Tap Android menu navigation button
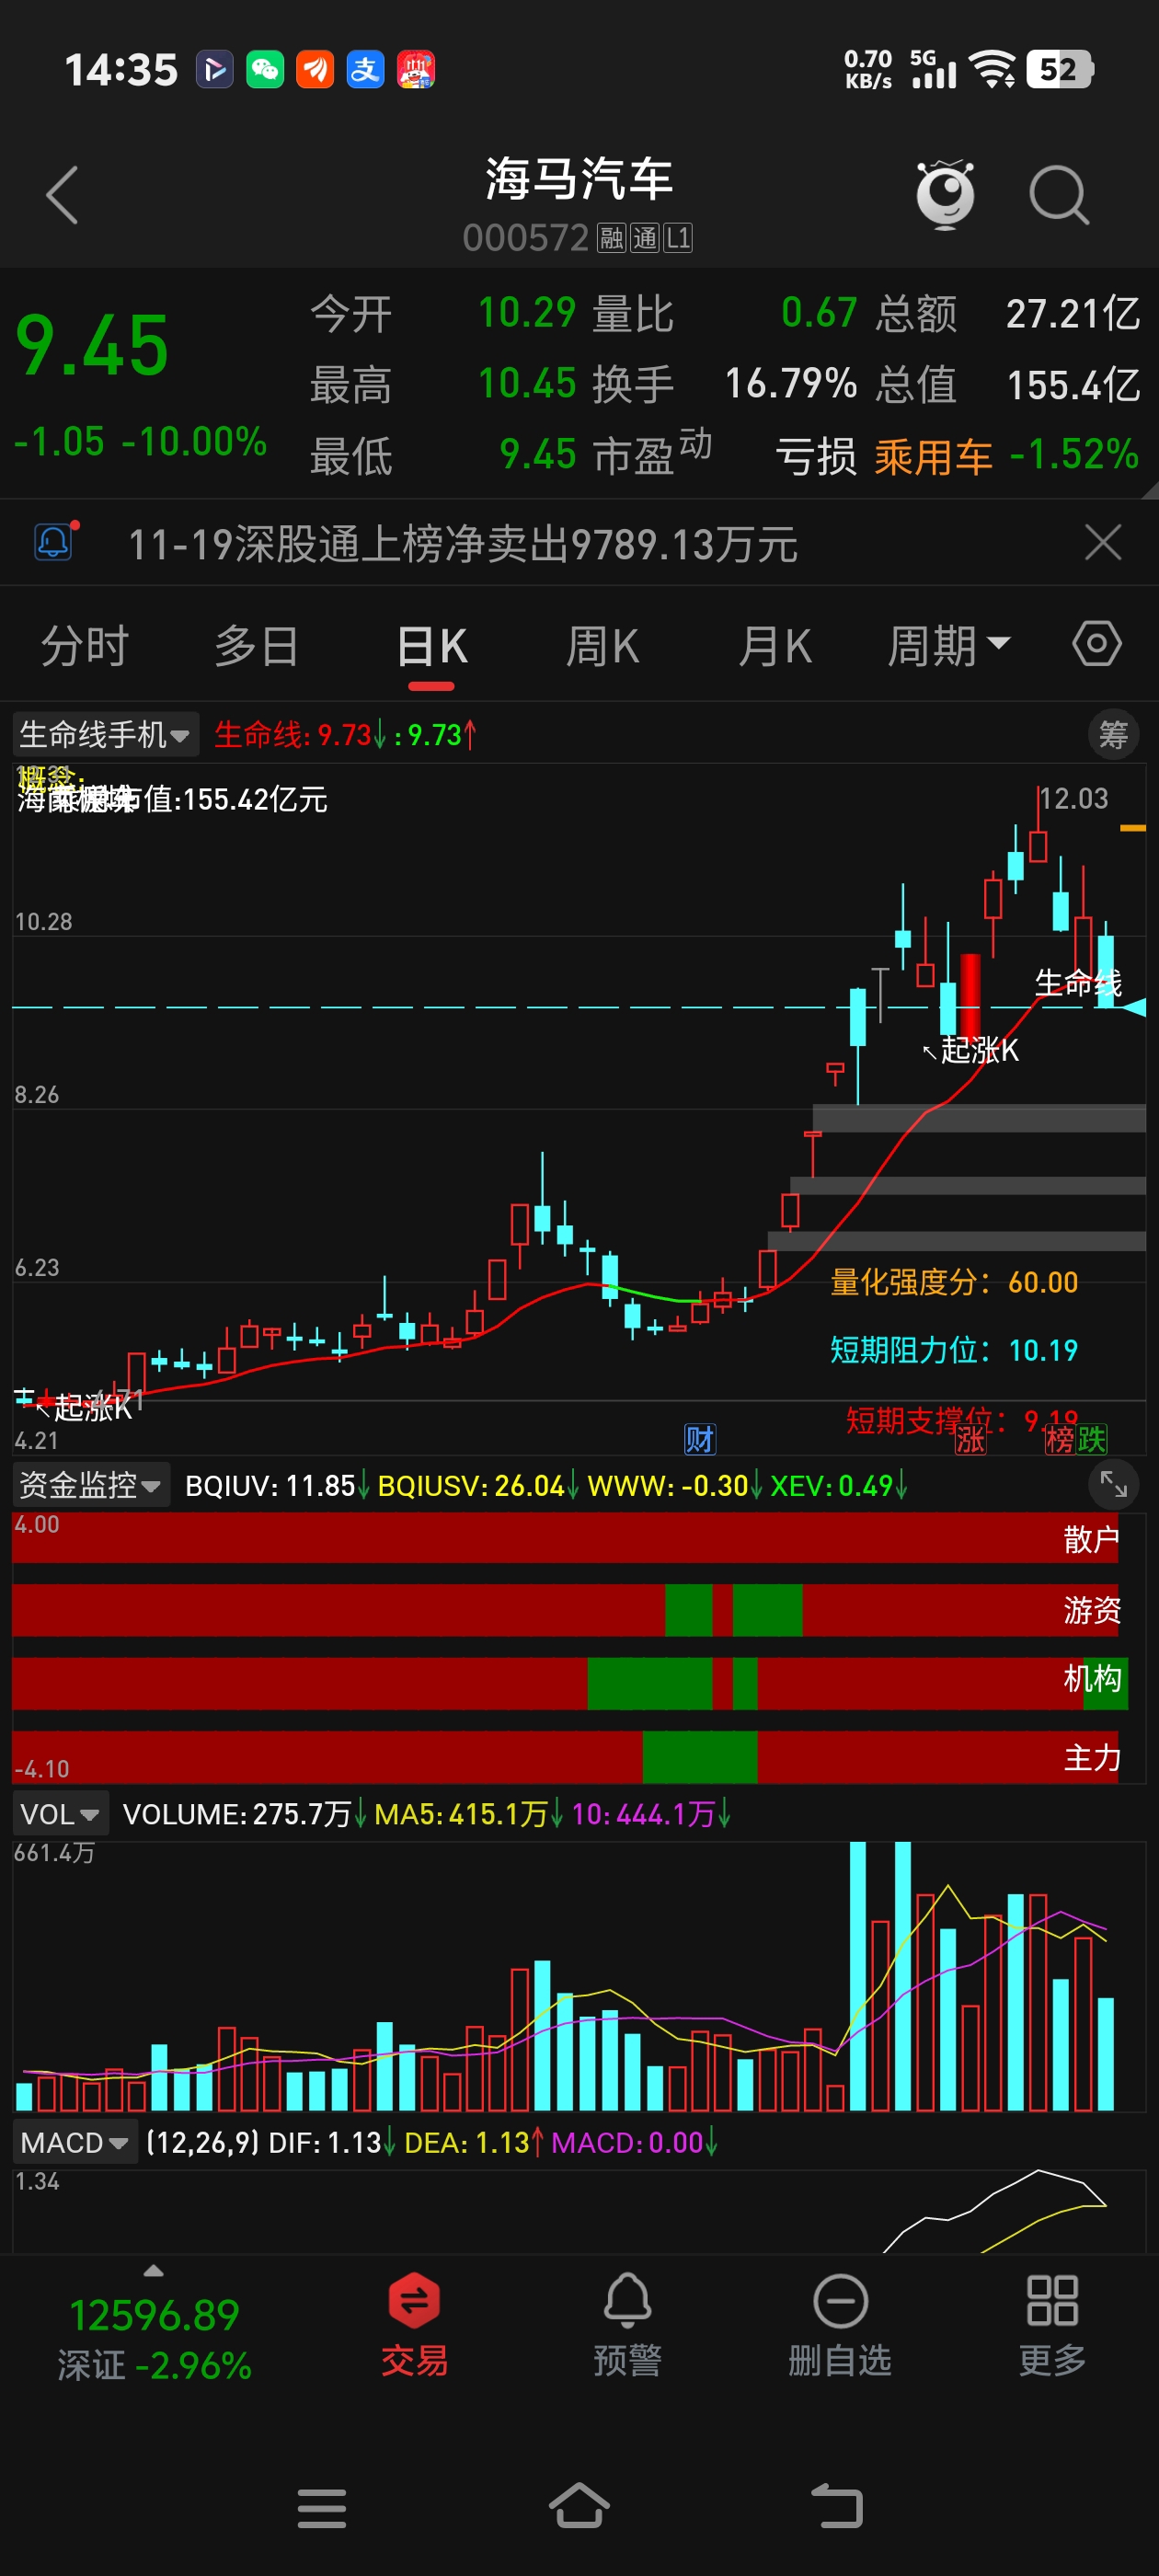 click(322, 2508)
